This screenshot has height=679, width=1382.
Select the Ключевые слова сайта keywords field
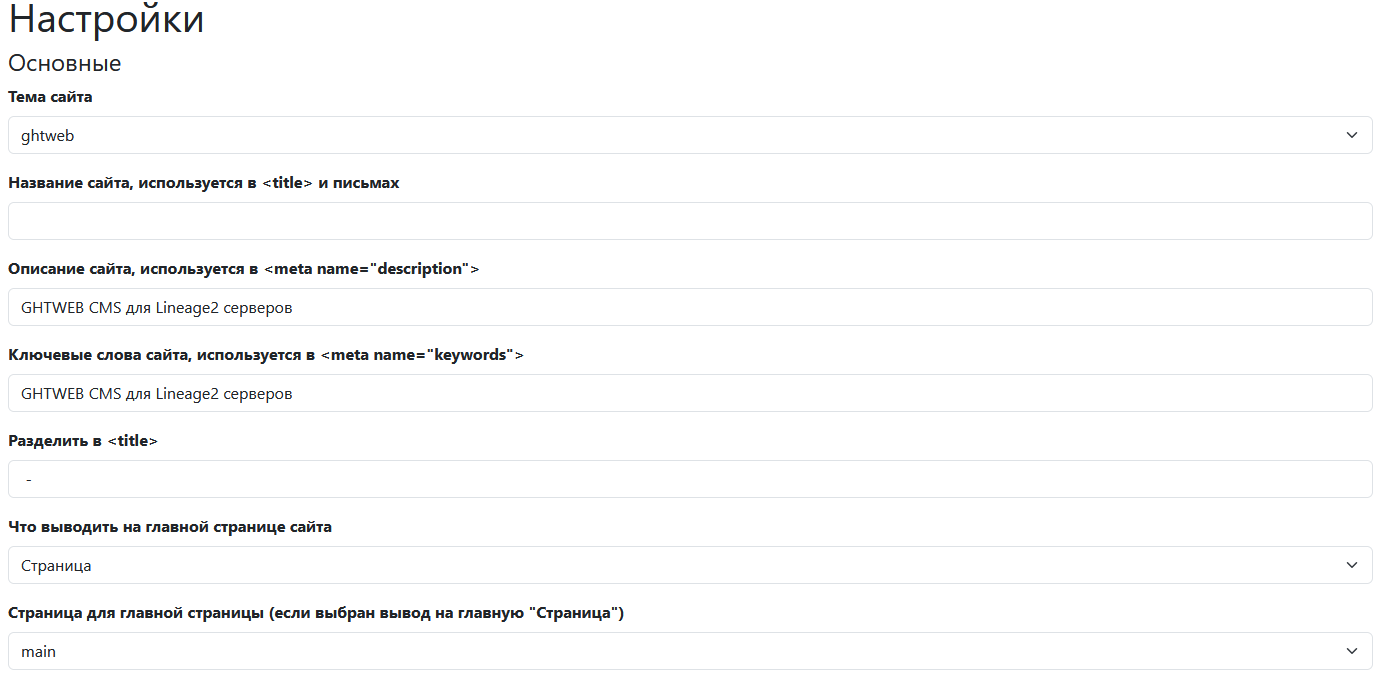[690, 393]
